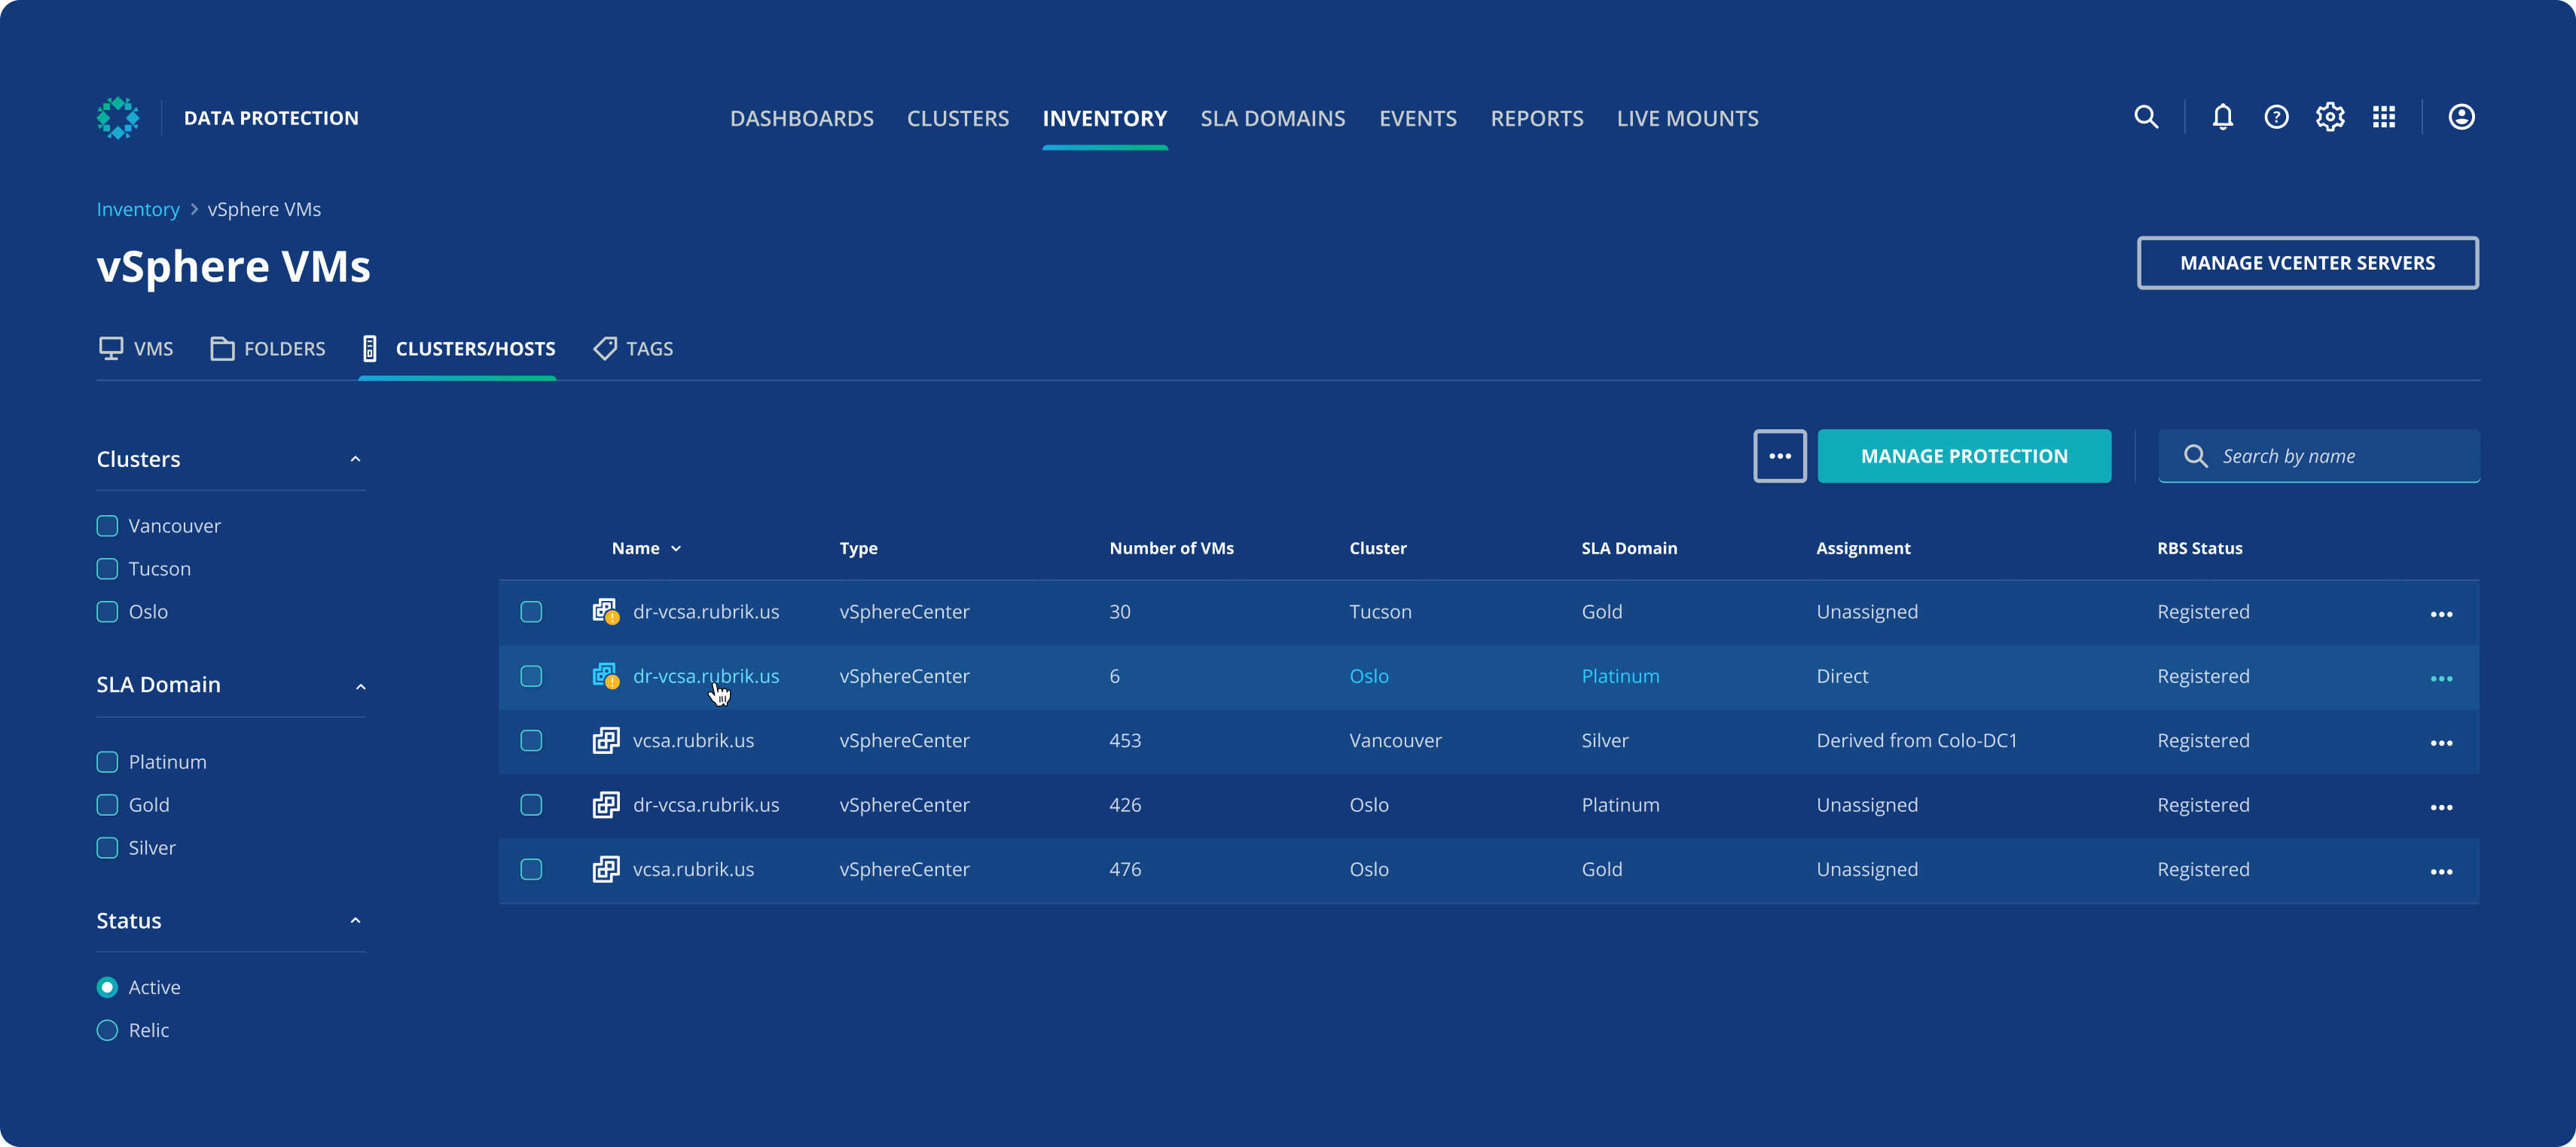Switch to Folders tab

click(267, 348)
